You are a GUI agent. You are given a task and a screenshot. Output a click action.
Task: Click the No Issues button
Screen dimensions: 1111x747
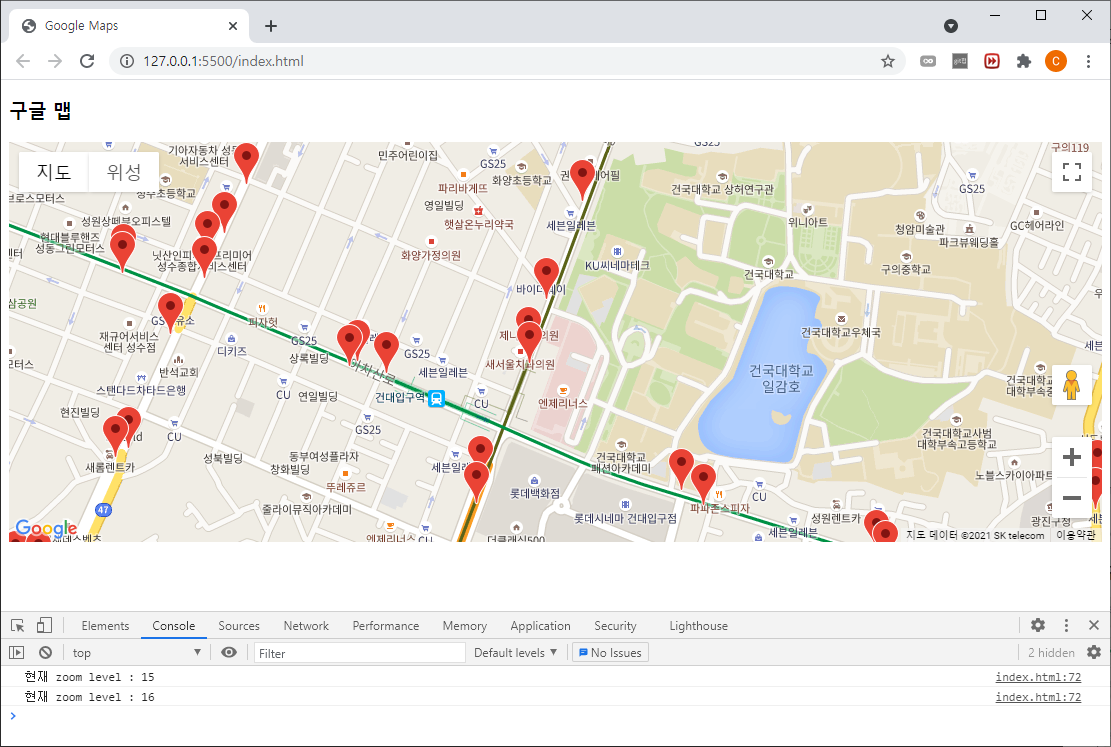[610, 653]
